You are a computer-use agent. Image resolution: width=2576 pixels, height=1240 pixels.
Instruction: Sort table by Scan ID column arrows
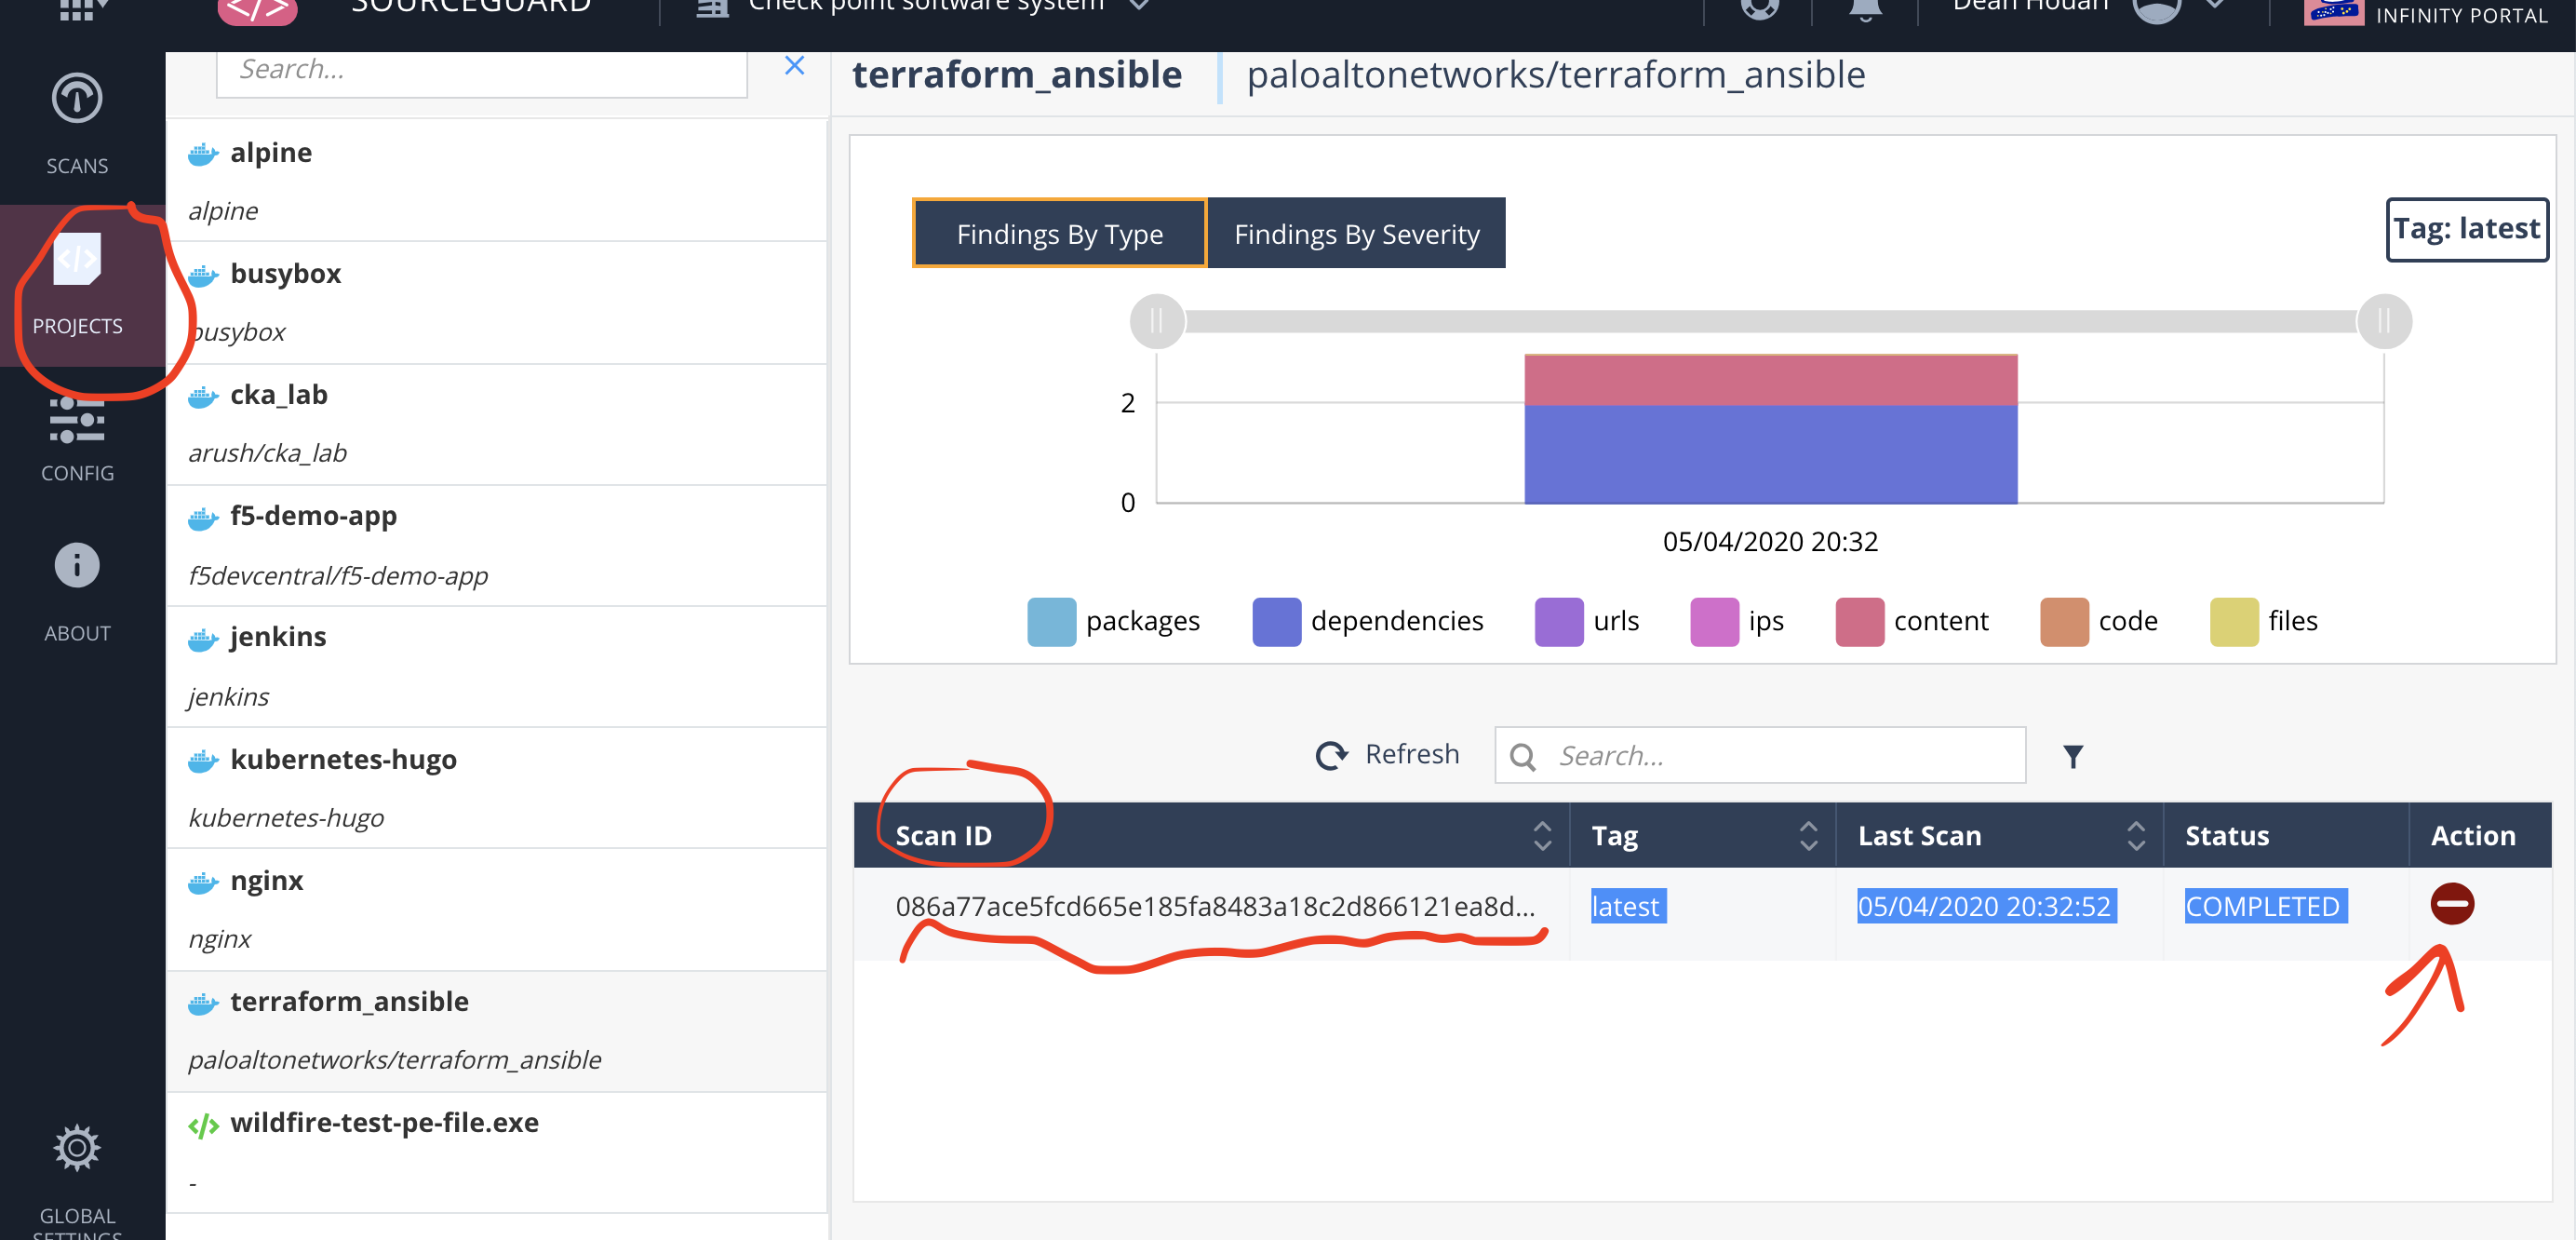1542,835
